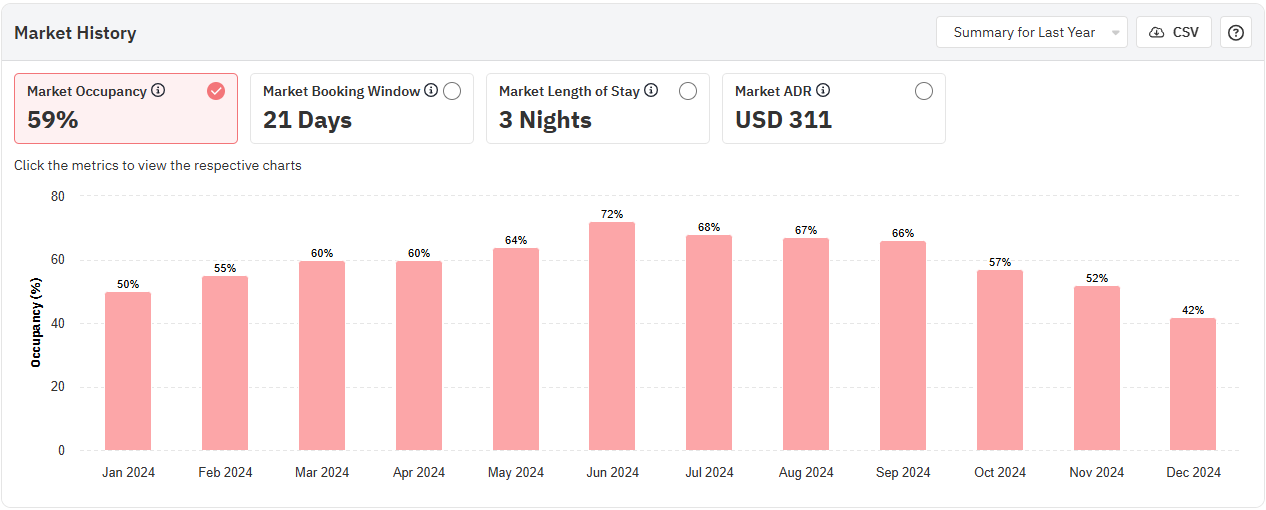Switch to the USD 311 ADR card

(784, 120)
